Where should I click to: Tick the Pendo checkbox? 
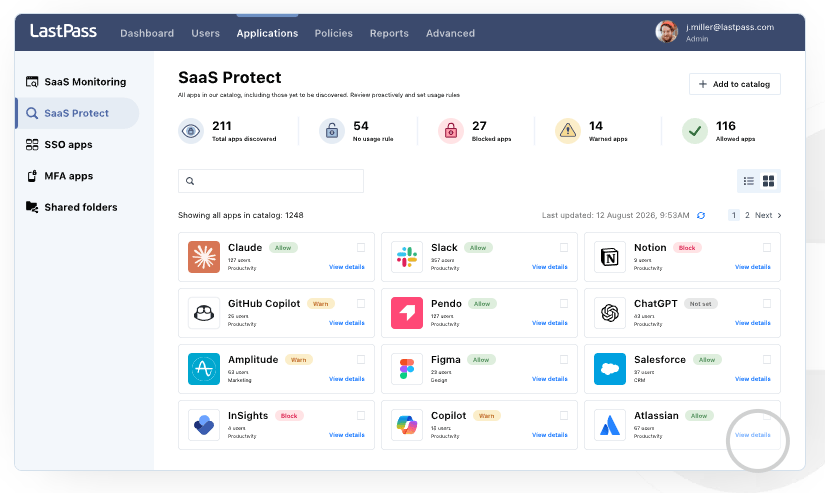[564, 304]
